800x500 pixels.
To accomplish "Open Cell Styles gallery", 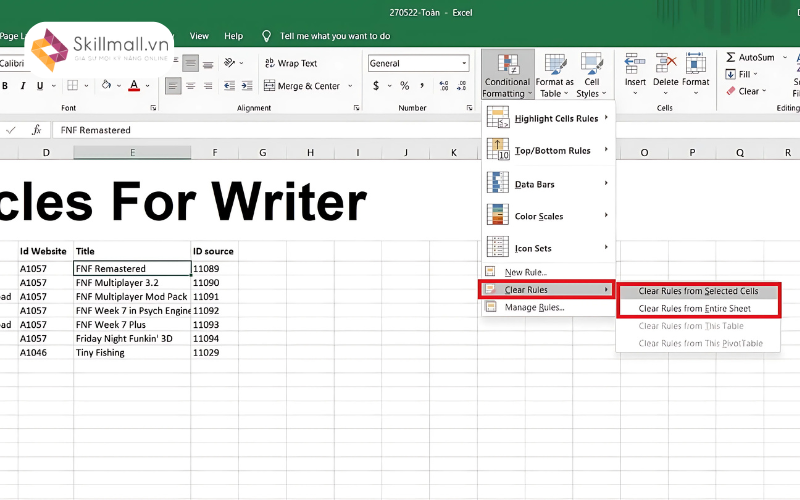I will coord(591,75).
